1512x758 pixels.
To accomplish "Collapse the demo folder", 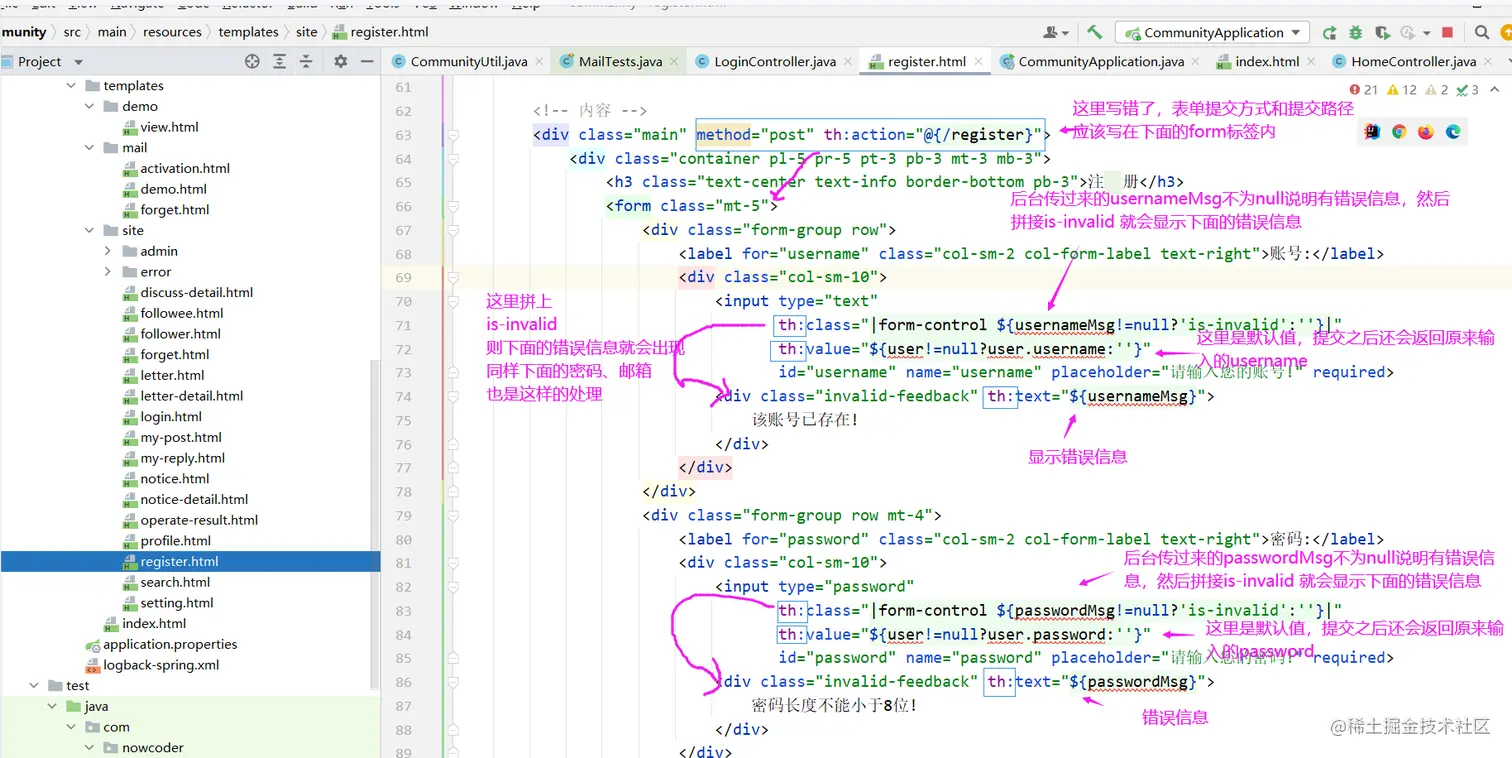I will pos(90,106).
